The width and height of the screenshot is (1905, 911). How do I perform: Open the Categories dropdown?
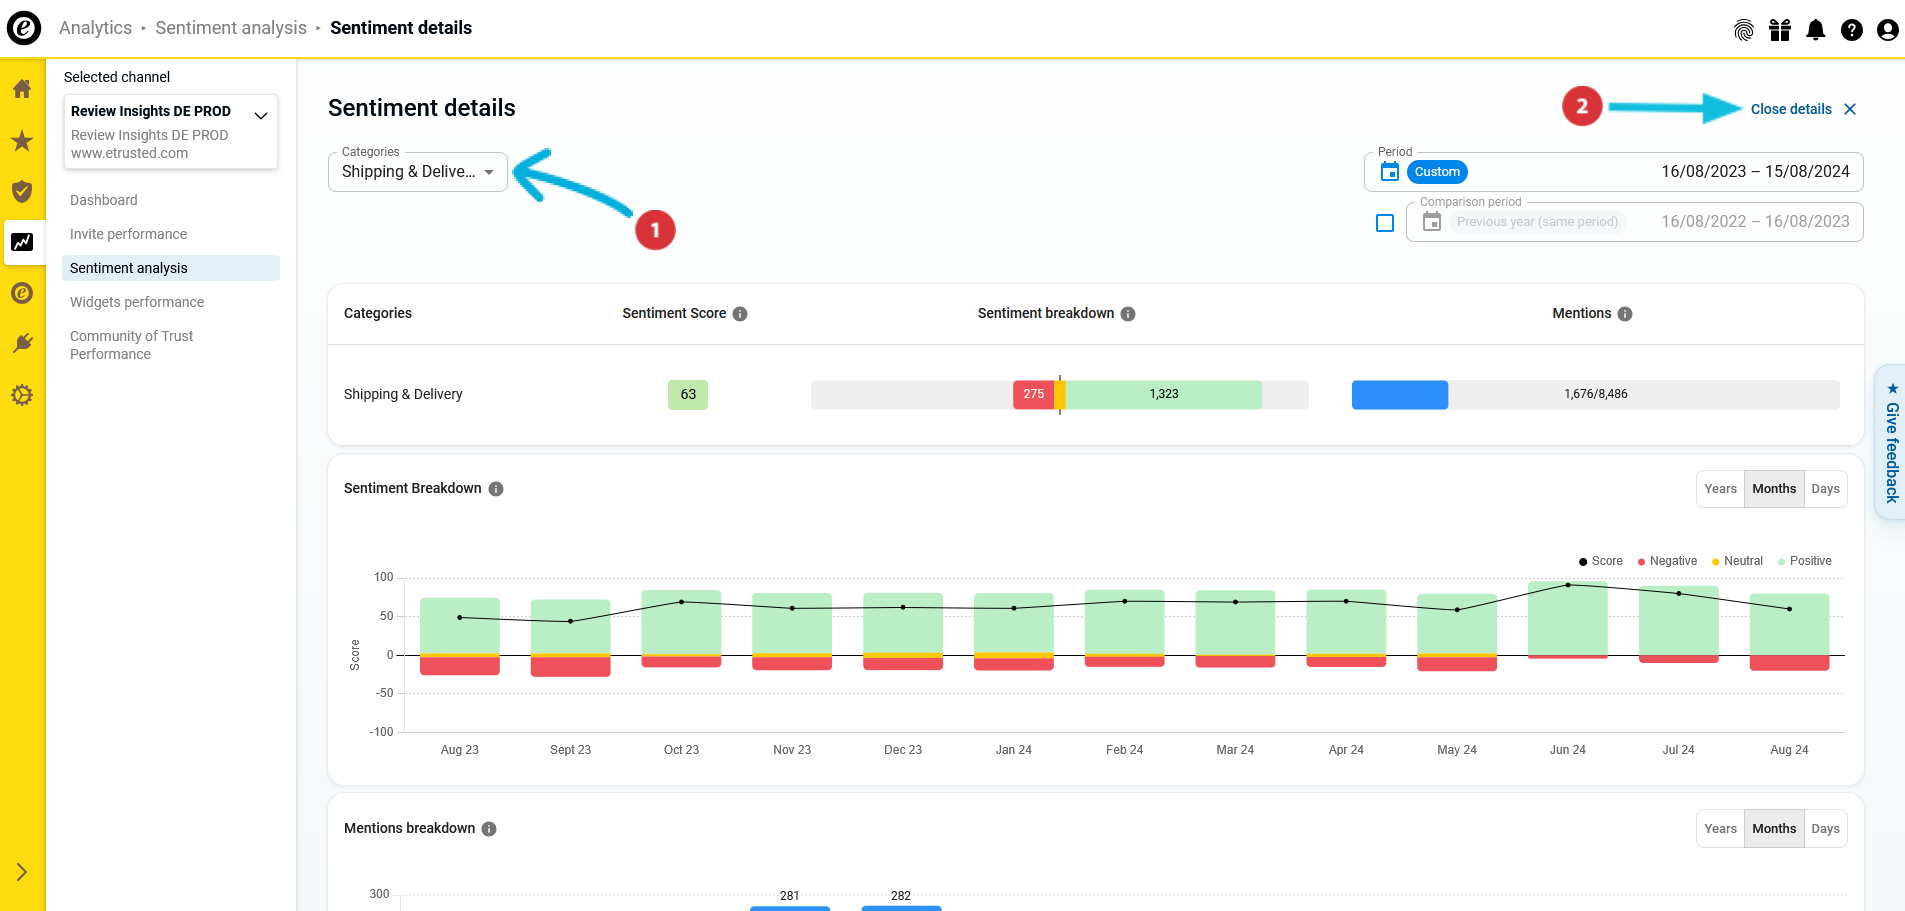tap(418, 172)
